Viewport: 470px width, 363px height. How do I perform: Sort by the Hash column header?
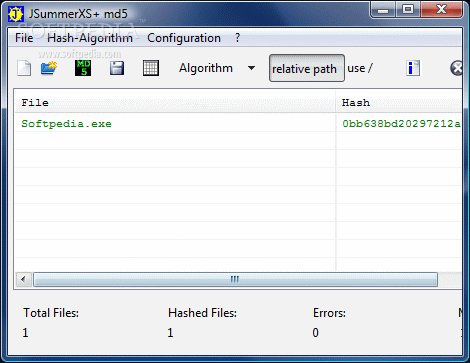(x=399, y=103)
